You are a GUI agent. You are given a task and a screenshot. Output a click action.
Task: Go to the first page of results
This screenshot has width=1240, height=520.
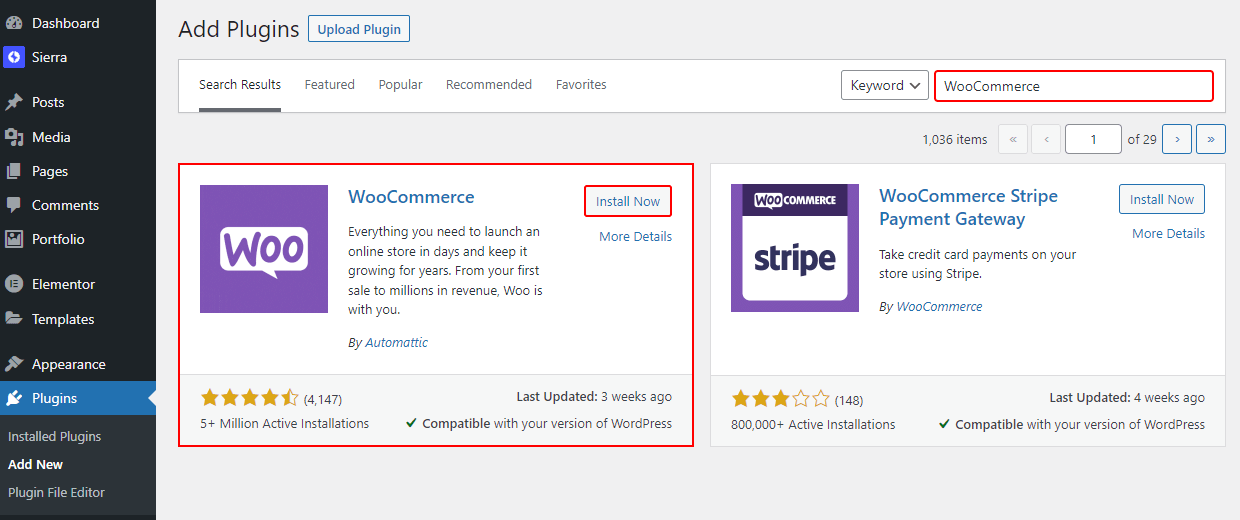(1012, 139)
